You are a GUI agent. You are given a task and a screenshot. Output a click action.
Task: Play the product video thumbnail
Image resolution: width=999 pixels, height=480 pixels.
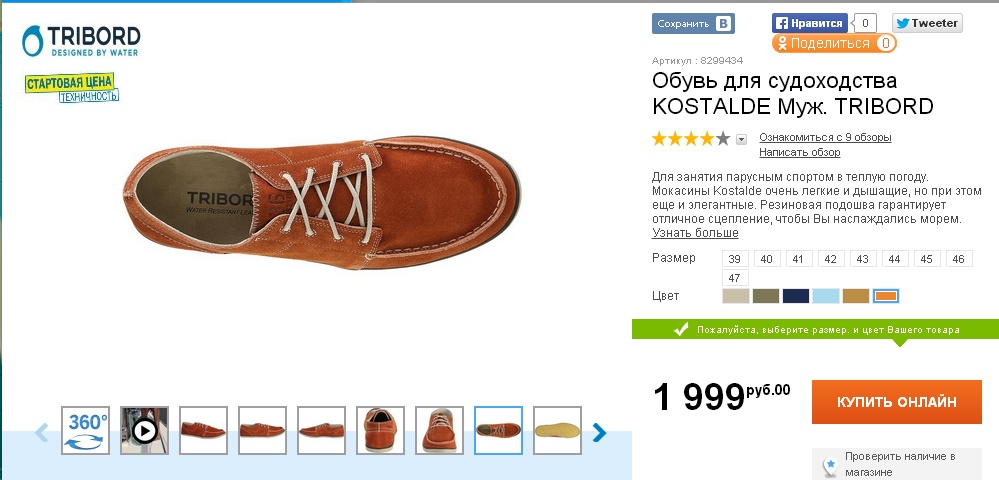145,430
